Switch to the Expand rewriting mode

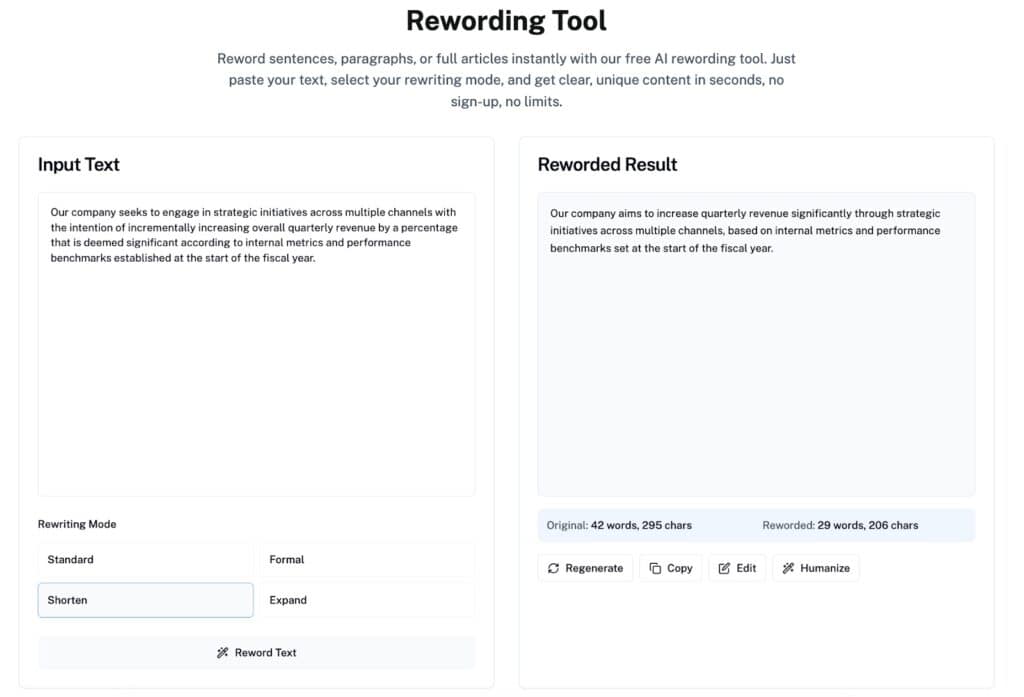point(366,600)
